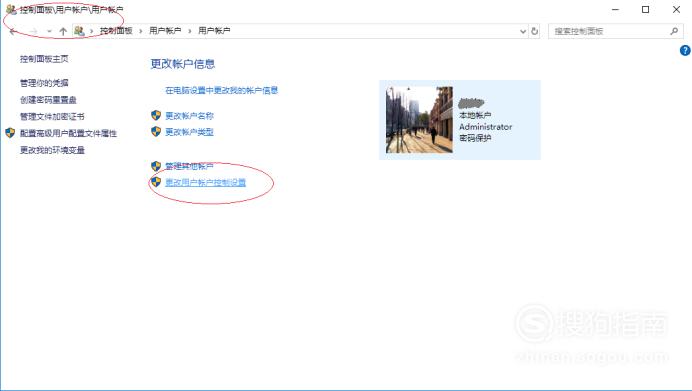The height and width of the screenshot is (391, 692).
Task: Open 更改帐户名称 link
Action: (189, 116)
